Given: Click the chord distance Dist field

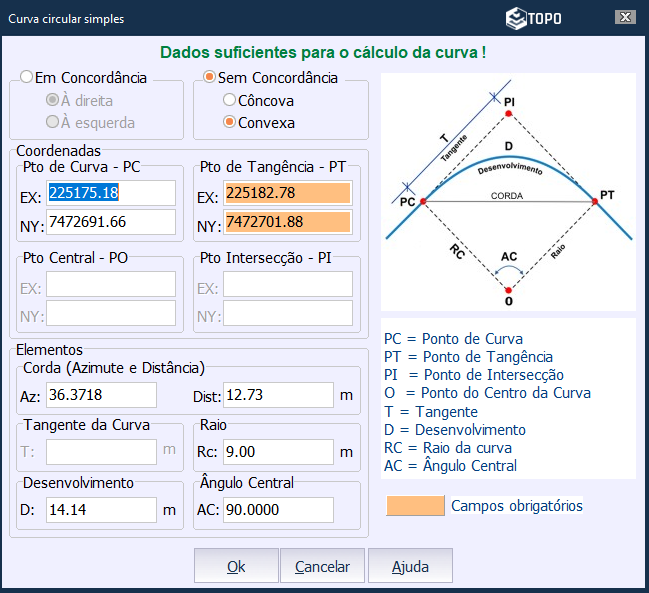Looking at the screenshot, I should pyautogui.click(x=277, y=395).
